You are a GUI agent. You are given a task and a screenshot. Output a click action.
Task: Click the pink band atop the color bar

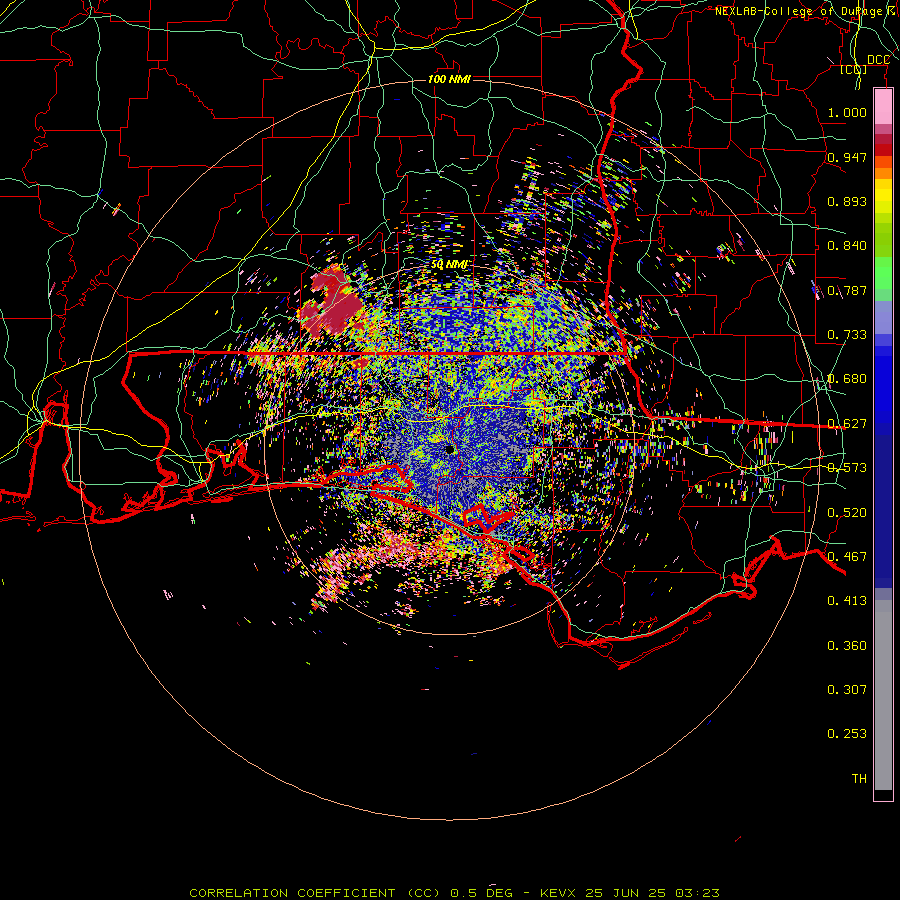pos(883,106)
